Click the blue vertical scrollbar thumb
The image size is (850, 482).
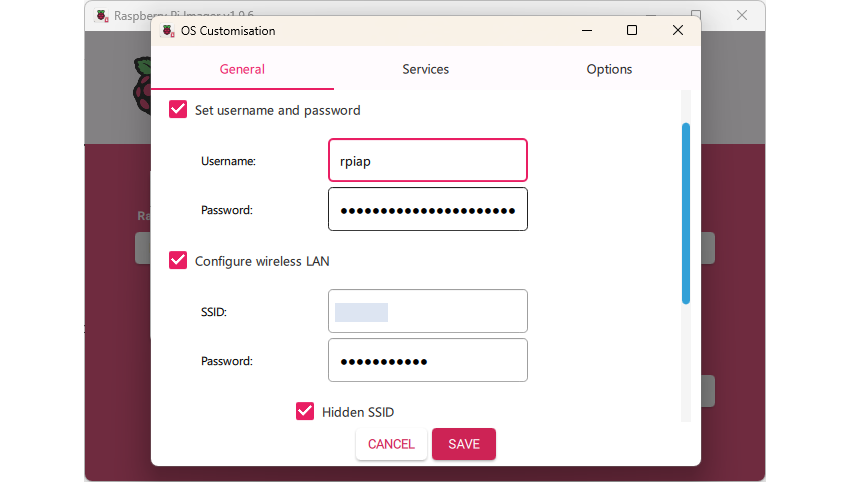(x=686, y=214)
